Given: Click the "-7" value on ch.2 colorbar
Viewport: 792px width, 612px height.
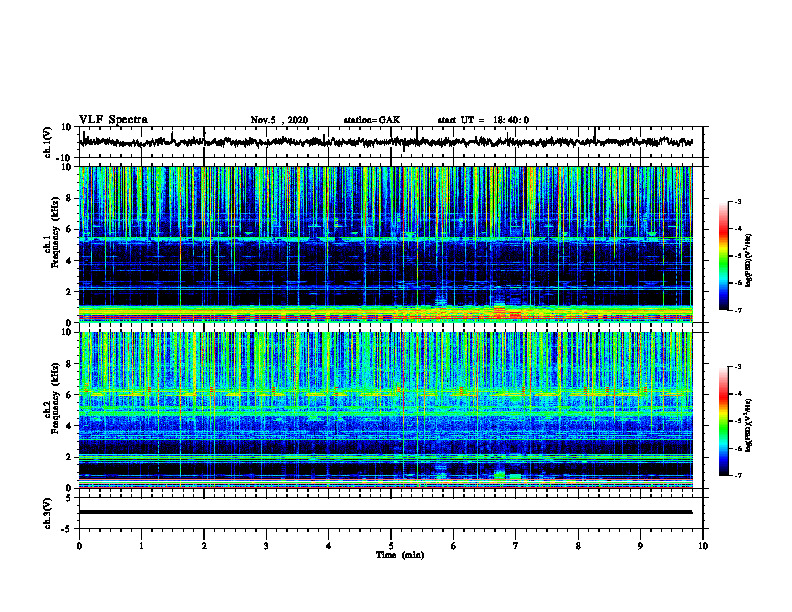Looking at the screenshot, I should point(737,475).
